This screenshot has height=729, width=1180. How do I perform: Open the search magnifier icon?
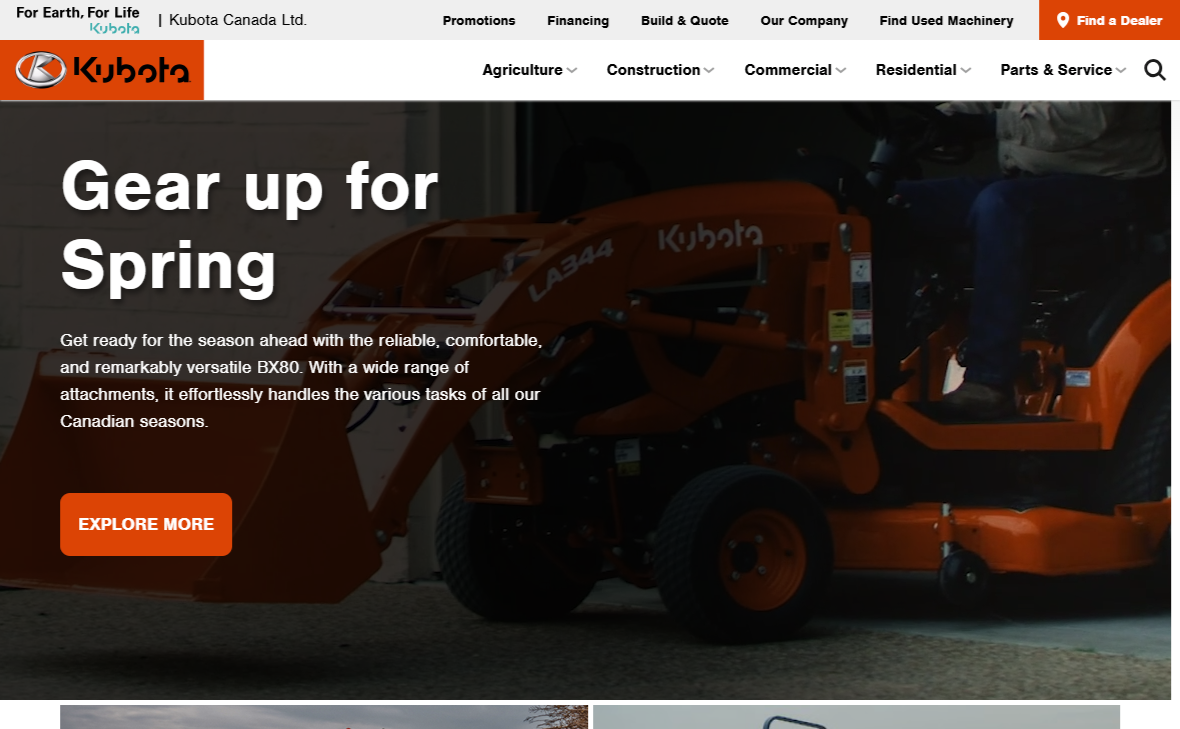coord(1155,70)
